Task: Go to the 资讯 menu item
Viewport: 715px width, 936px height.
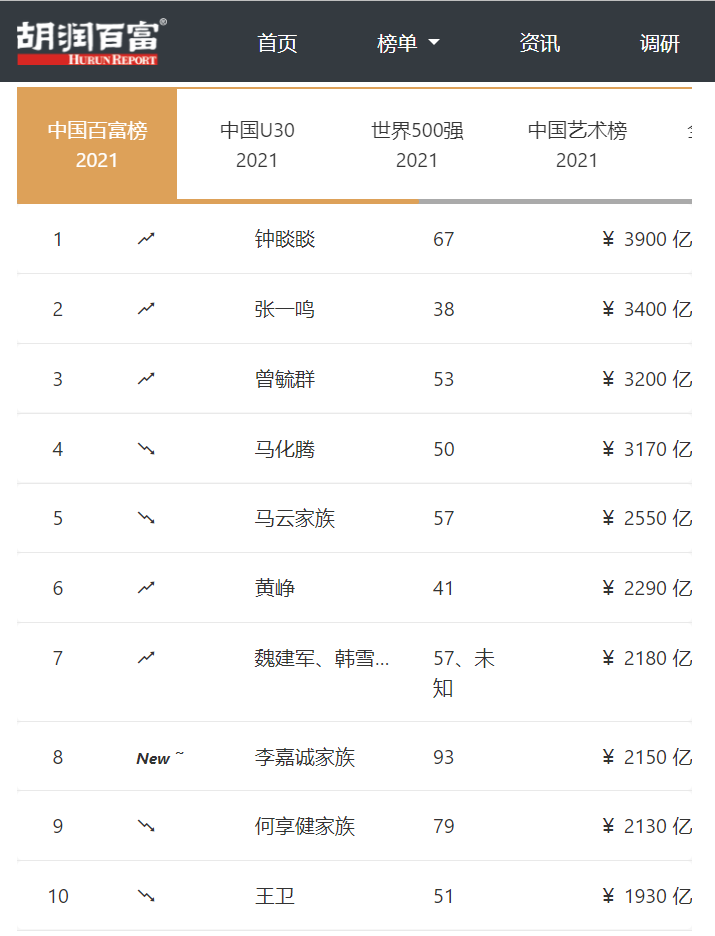Action: click(x=539, y=43)
